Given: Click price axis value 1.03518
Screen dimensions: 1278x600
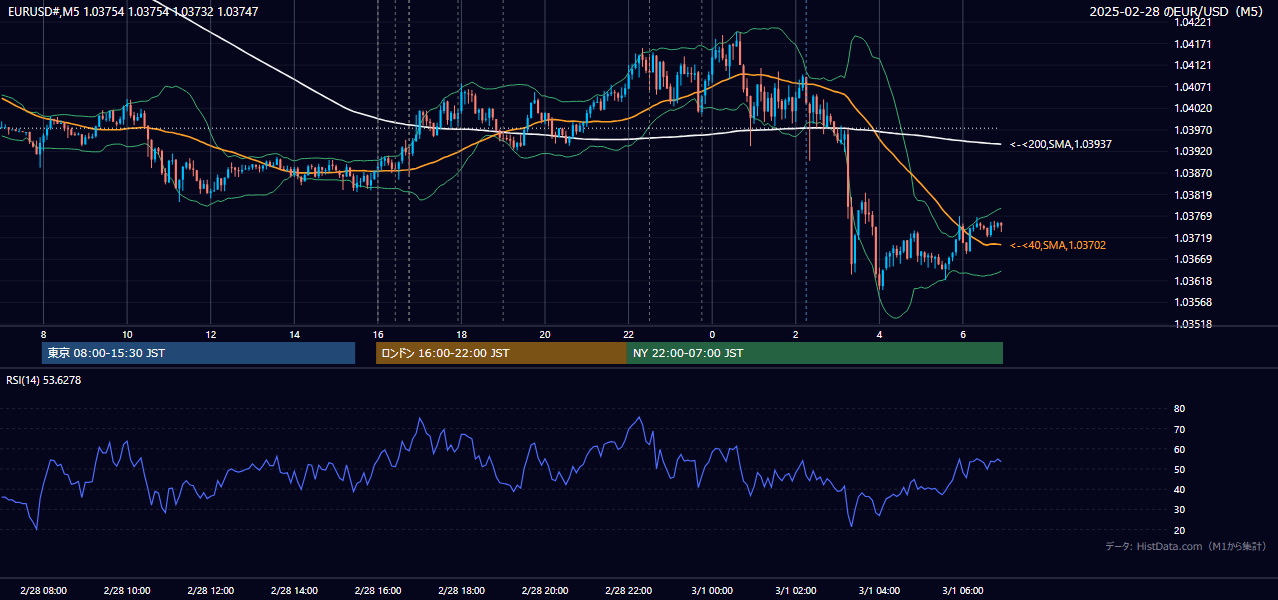Looking at the screenshot, I should pyautogui.click(x=1194, y=324).
